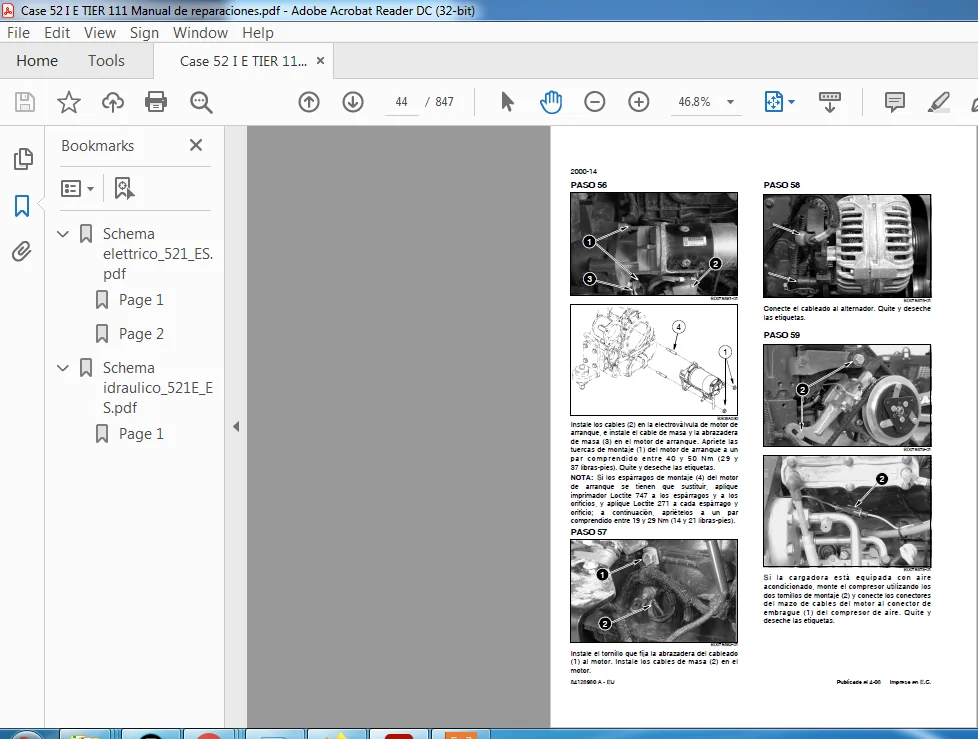Open the Edit menu
This screenshot has height=739, width=978.
[x=57, y=33]
